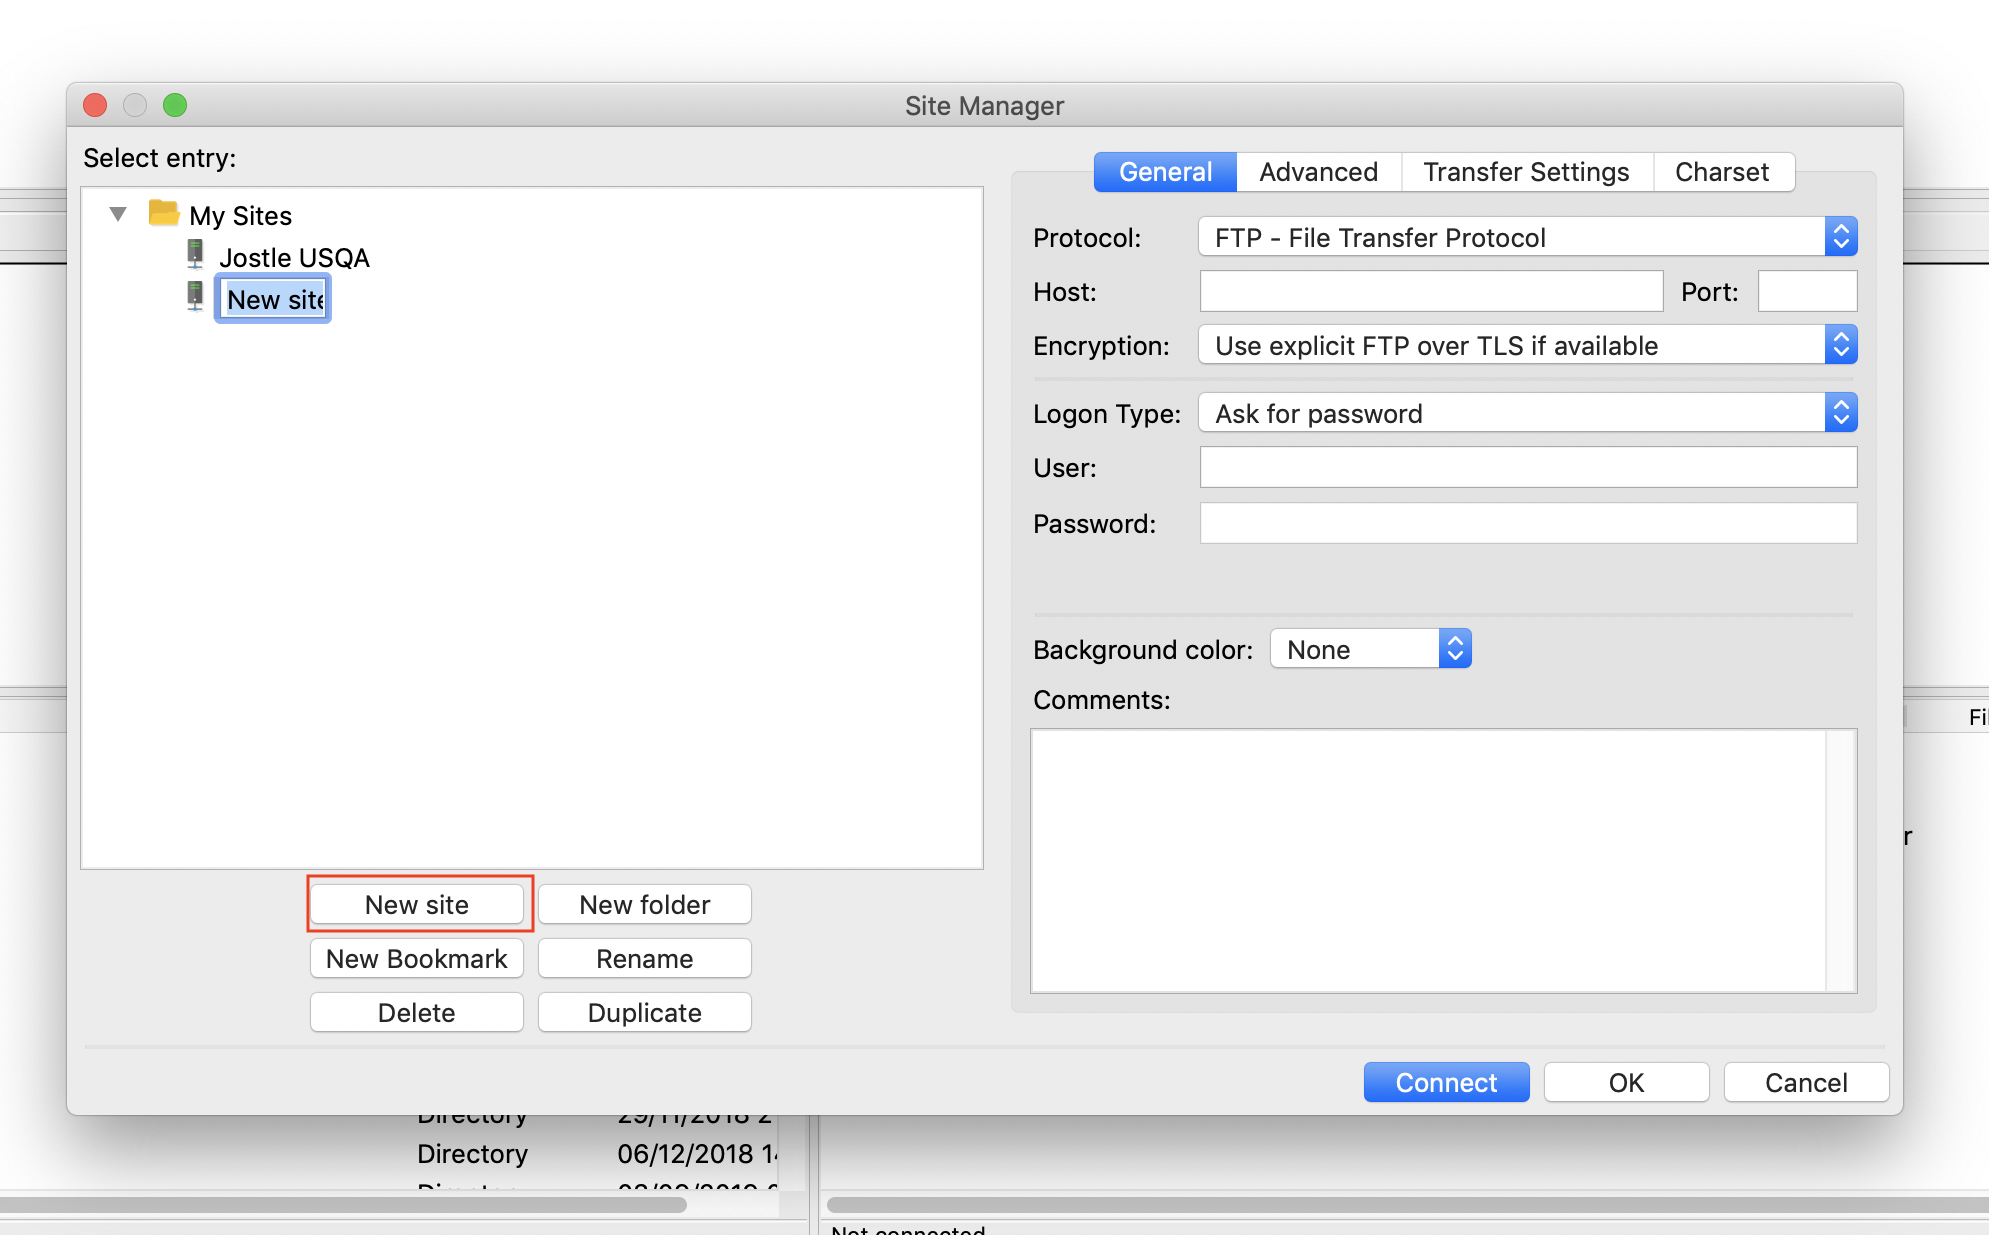The width and height of the screenshot is (1989, 1235).
Task: Click the New site button
Action: click(417, 904)
